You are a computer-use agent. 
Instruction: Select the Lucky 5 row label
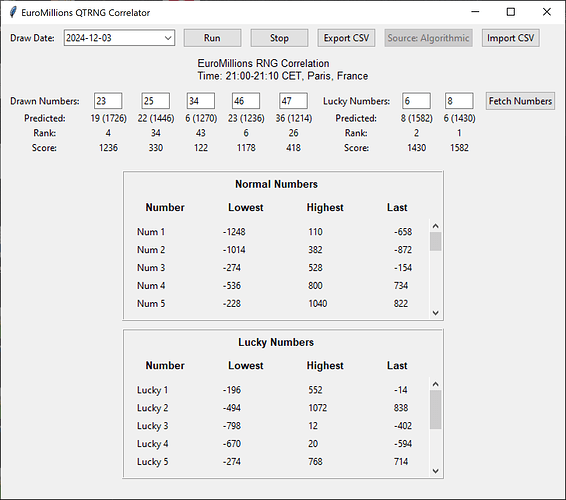tap(152, 462)
